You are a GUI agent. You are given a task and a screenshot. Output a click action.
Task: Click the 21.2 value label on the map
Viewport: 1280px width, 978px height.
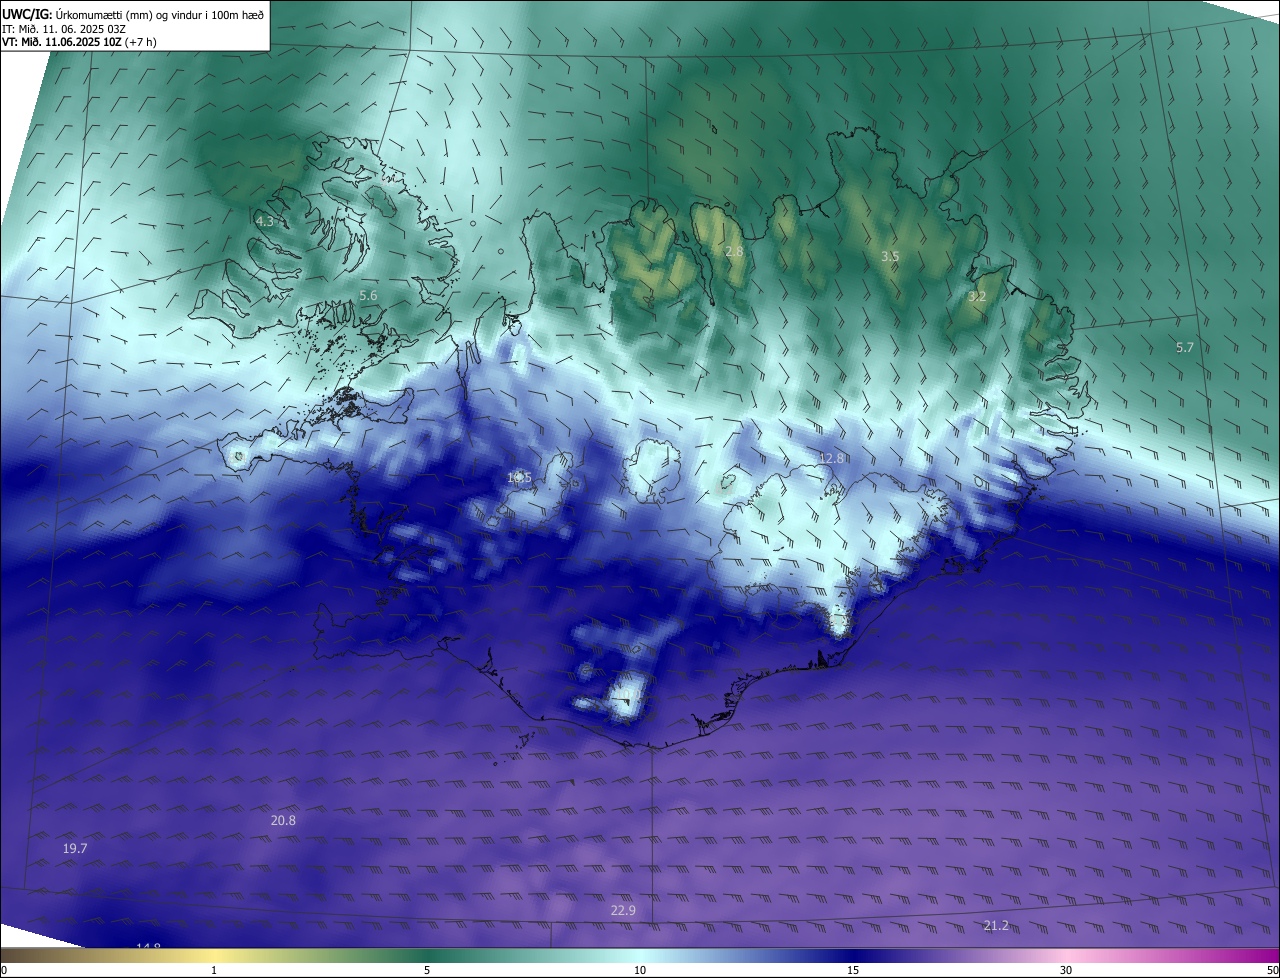[x=996, y=926]
